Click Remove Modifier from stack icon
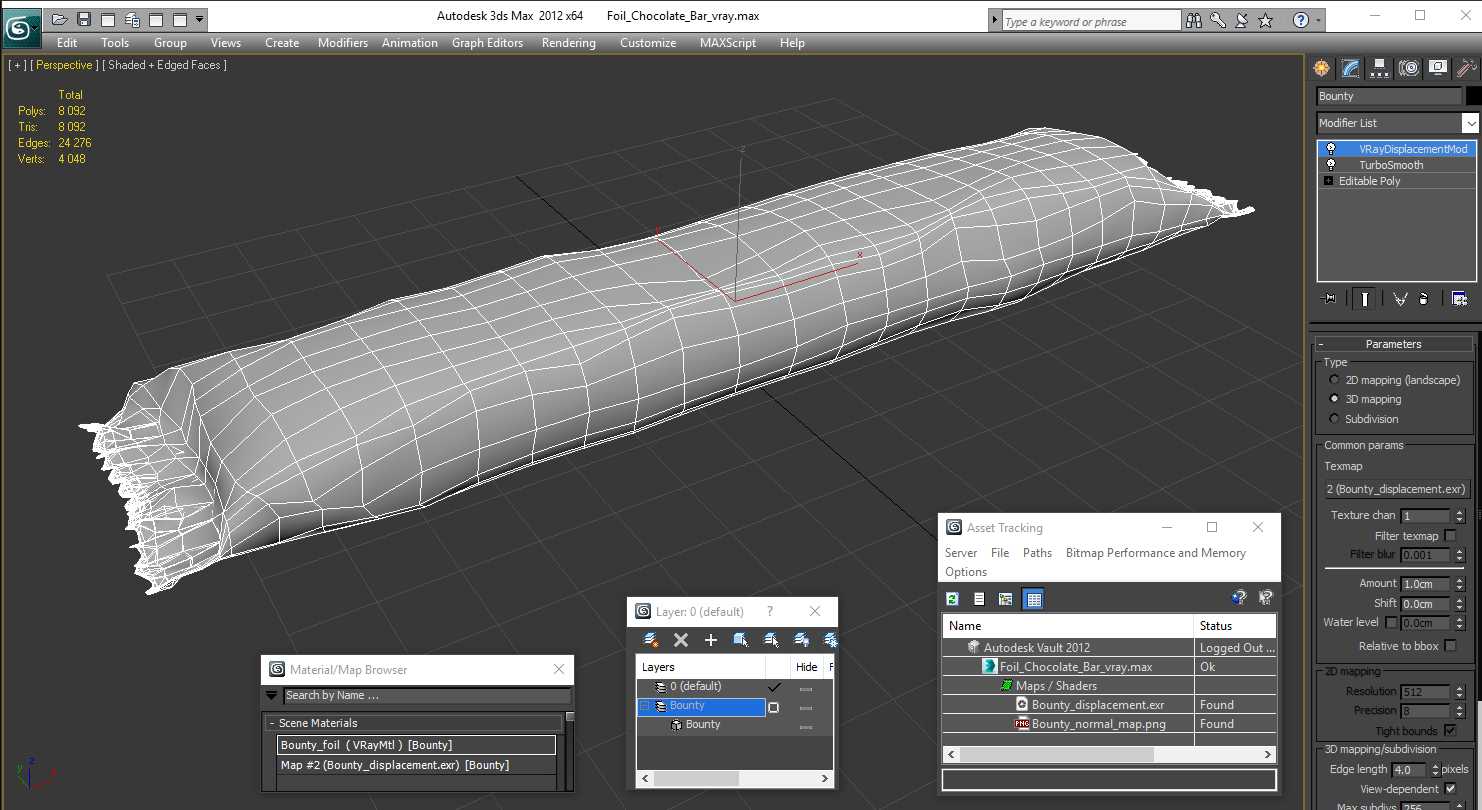The width and height of the screenshot is (1482, 810). (1424, 298)
